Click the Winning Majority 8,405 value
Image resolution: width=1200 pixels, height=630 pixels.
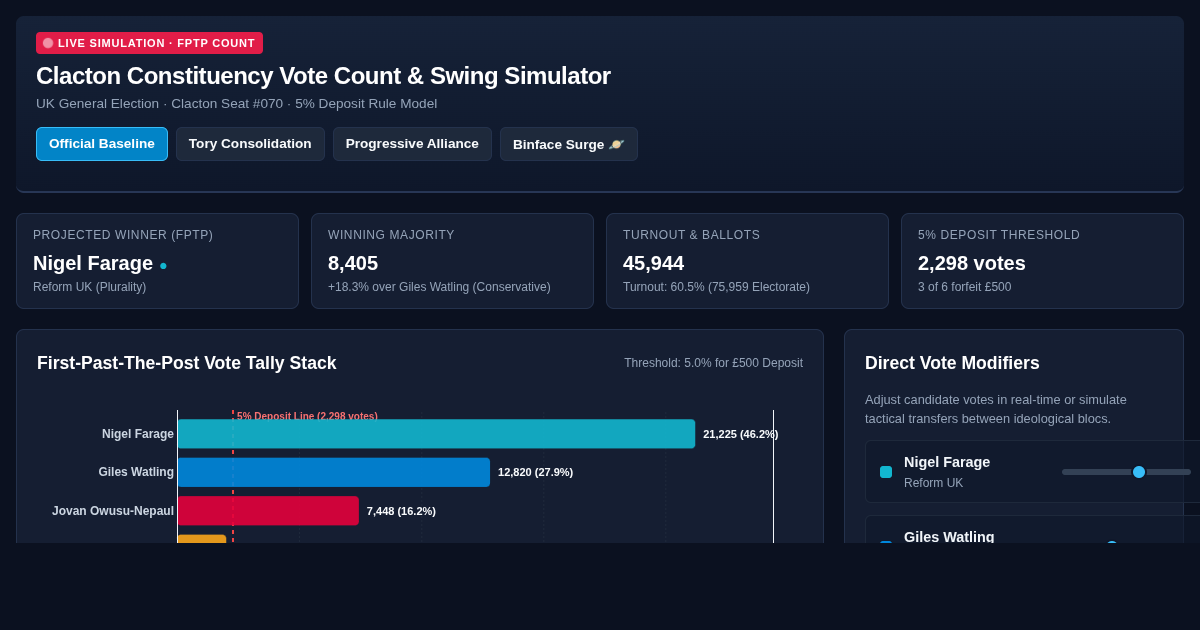[x=353, y=263]
